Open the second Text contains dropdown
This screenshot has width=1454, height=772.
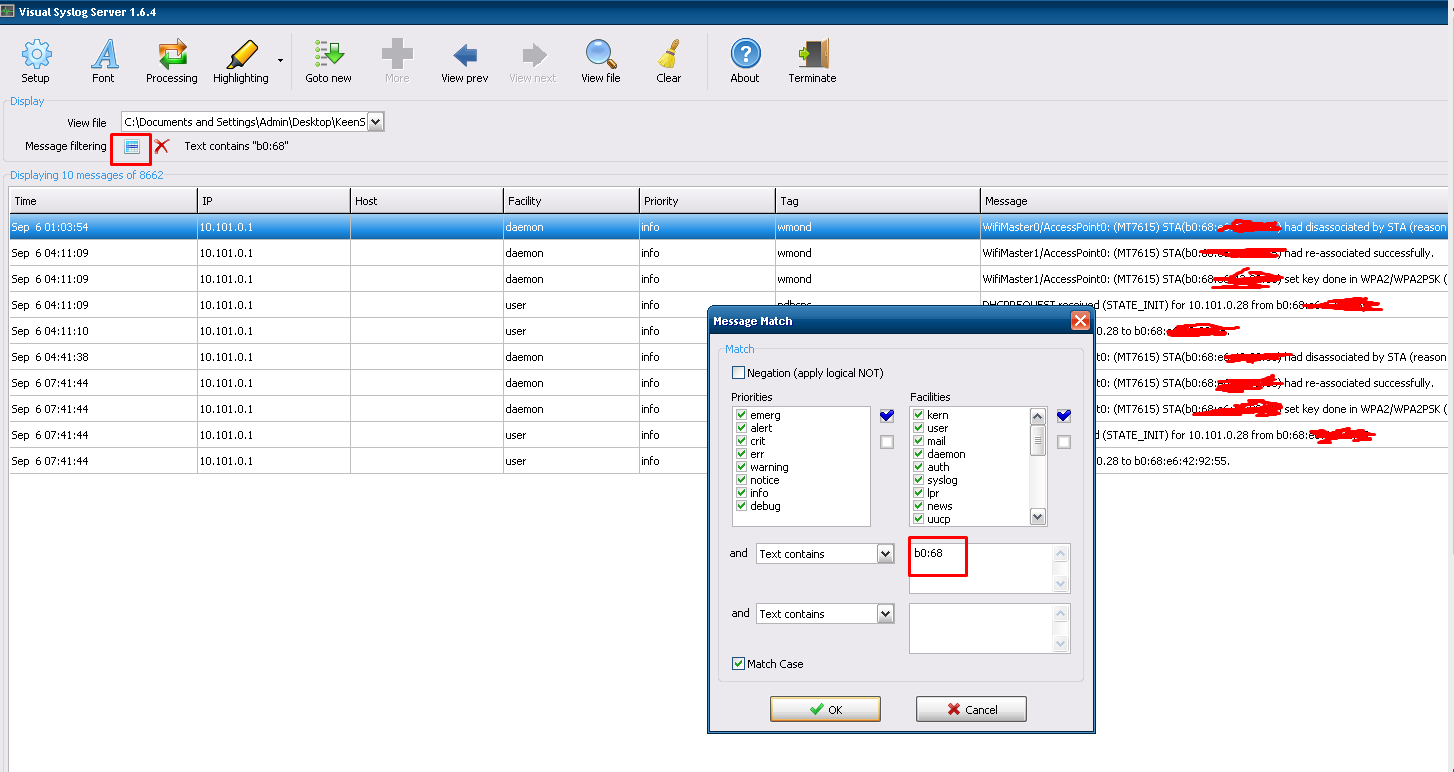point(885,614)
